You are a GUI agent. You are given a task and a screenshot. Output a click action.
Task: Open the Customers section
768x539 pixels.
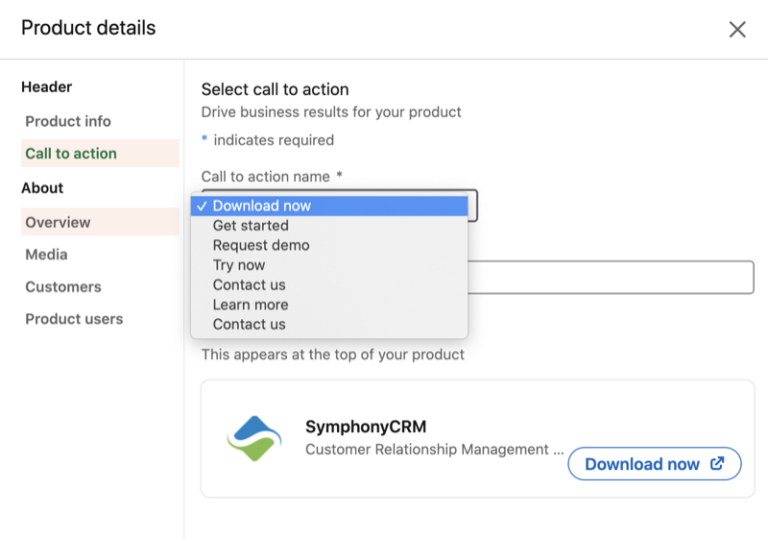click(x=63, y=286)
